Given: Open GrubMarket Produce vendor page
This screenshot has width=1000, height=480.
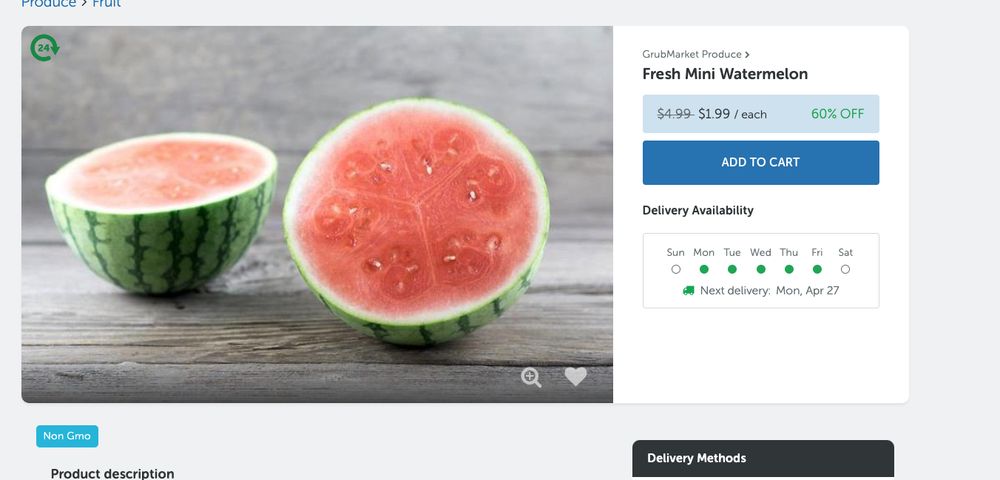Looking at the screenshot, I should click(x=692, y=54).
